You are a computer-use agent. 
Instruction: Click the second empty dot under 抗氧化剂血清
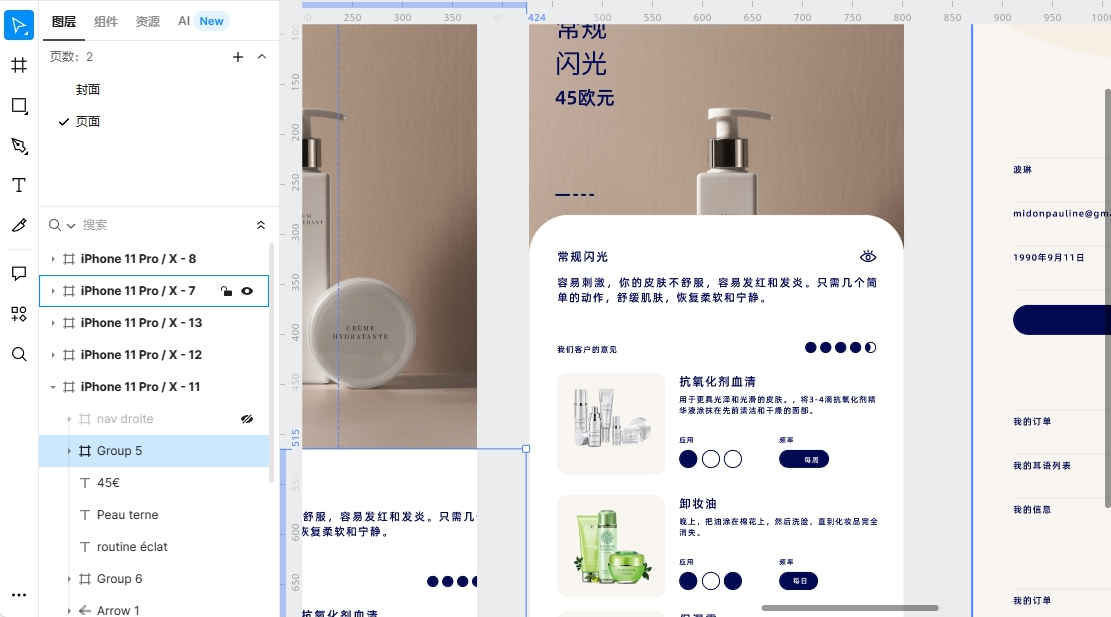click(x=711, y=459)
